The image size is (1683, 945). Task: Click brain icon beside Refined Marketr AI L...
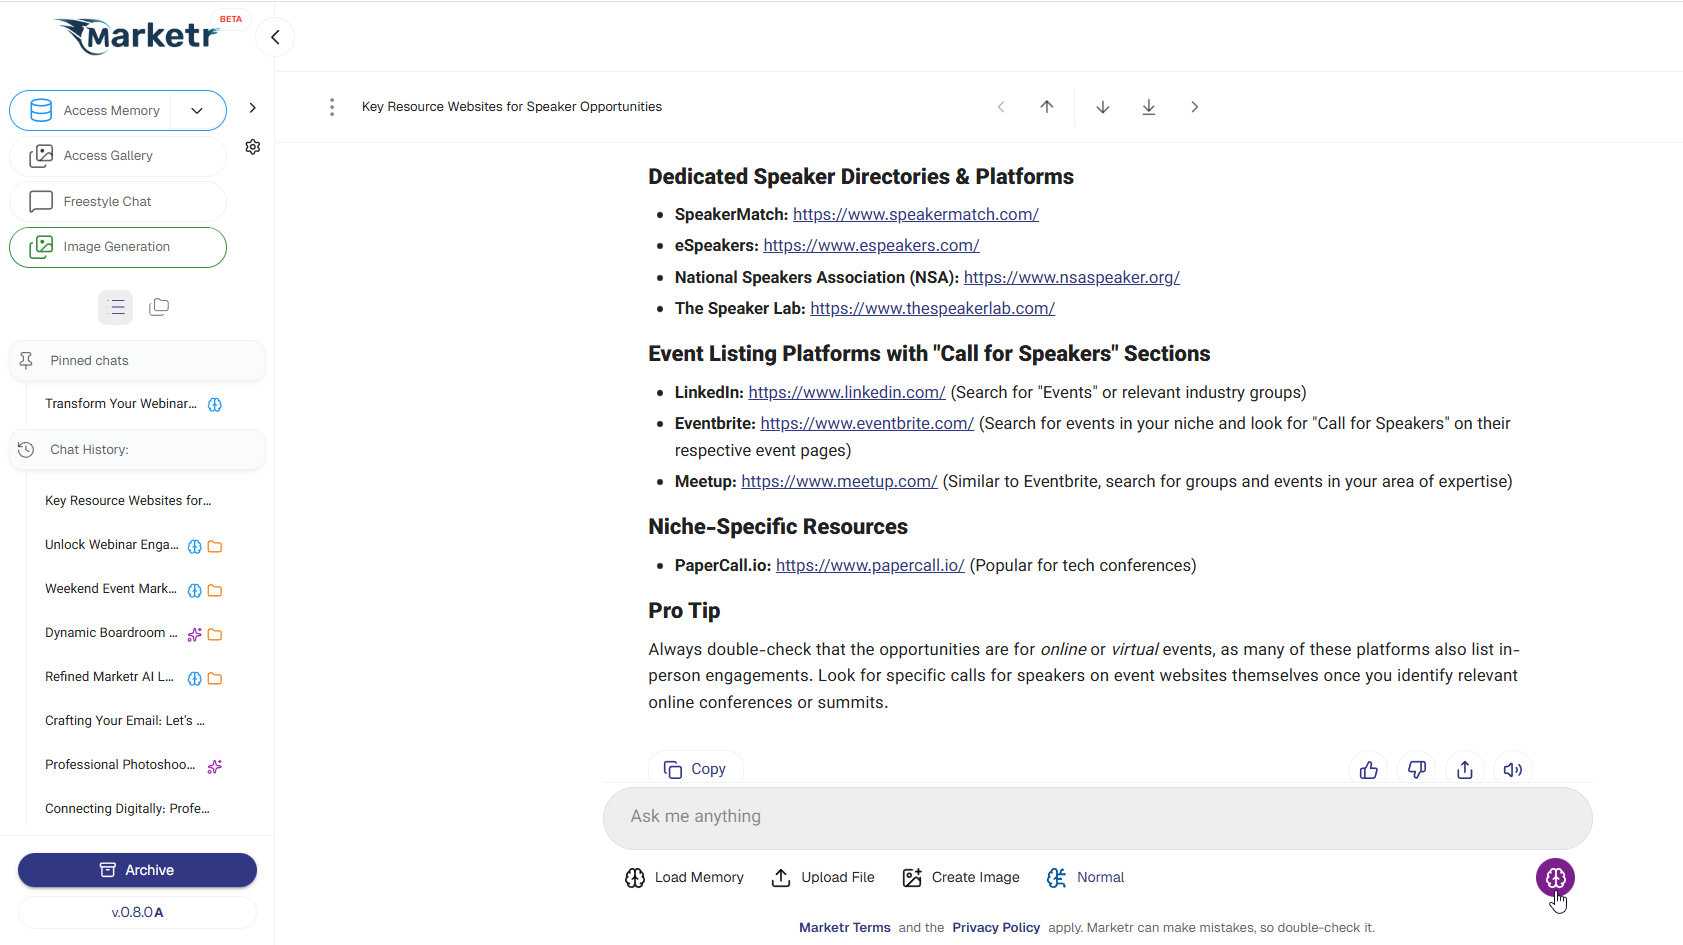tap(195, 679)
